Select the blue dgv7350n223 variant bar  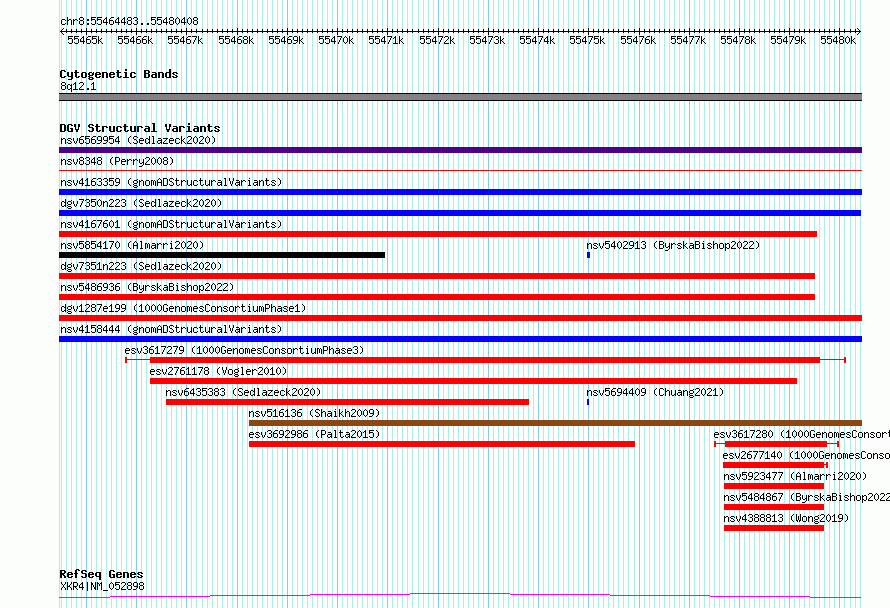[460, 213]
